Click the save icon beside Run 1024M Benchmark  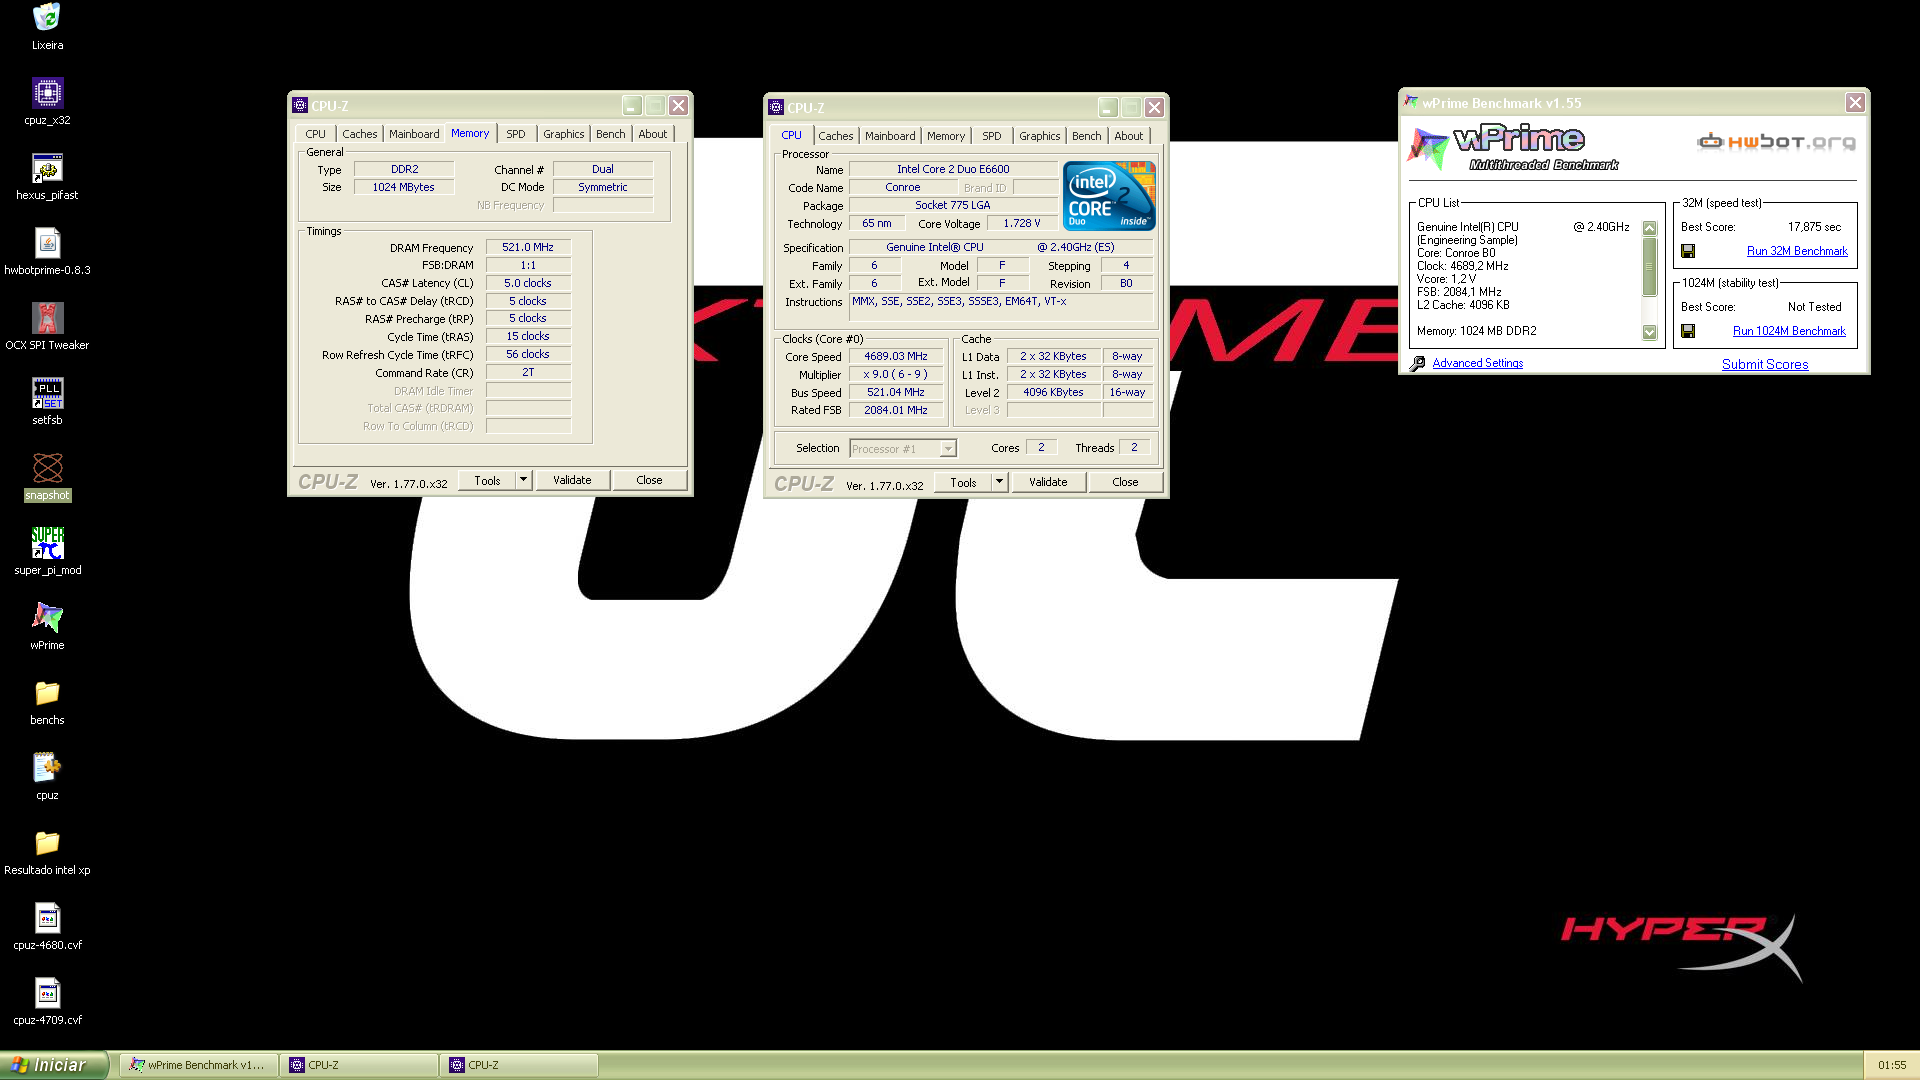click(1688, 331)
